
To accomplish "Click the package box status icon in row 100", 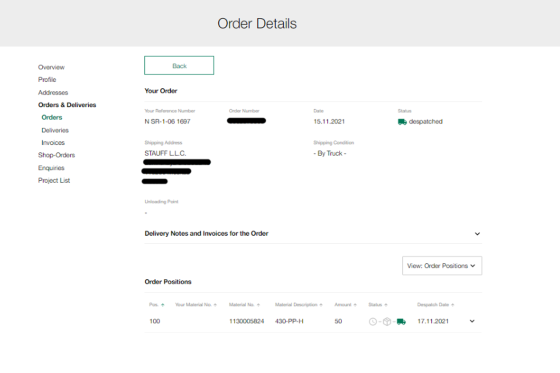I will pyautogui.click(x=387, y=322).
